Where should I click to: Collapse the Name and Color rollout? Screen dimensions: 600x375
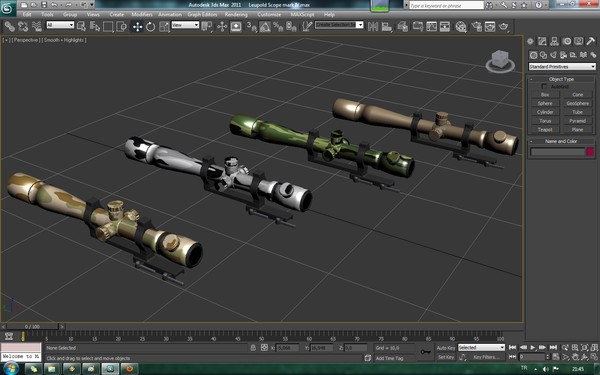(x=561, y=141)
